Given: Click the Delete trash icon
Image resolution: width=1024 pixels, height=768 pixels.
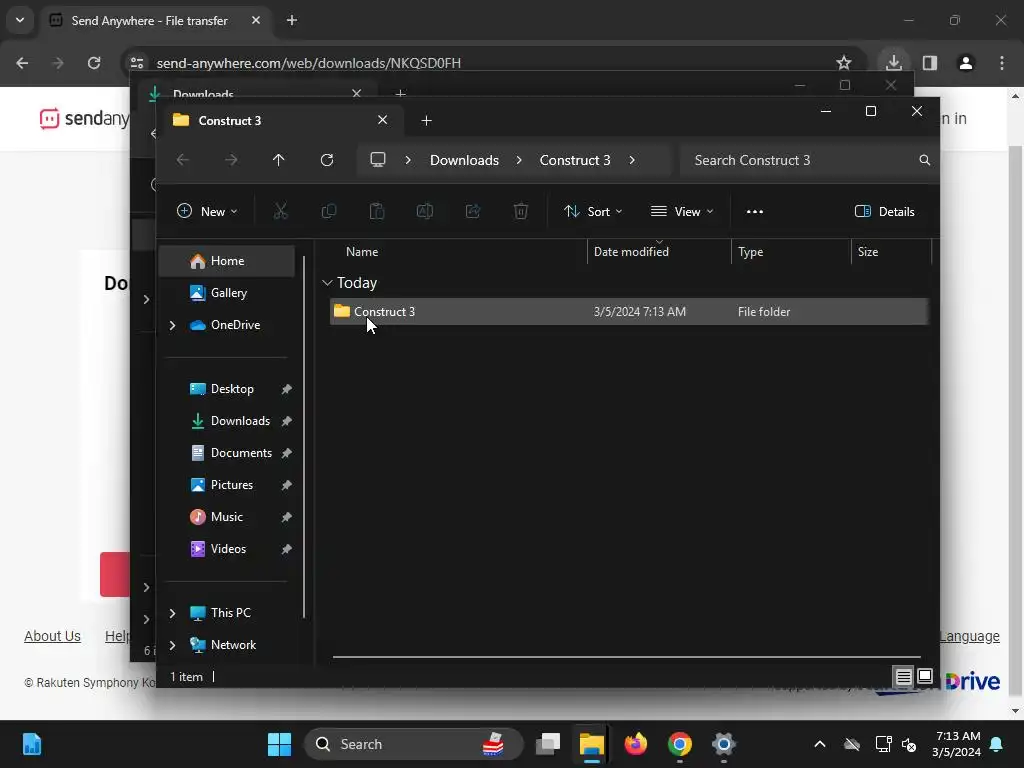Looking at the screenshot, I should [x=520, y=211].
